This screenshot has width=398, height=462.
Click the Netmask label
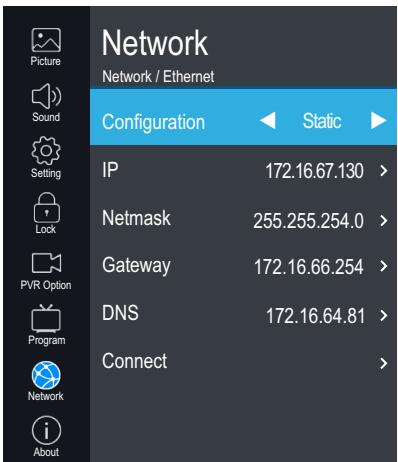136,218
